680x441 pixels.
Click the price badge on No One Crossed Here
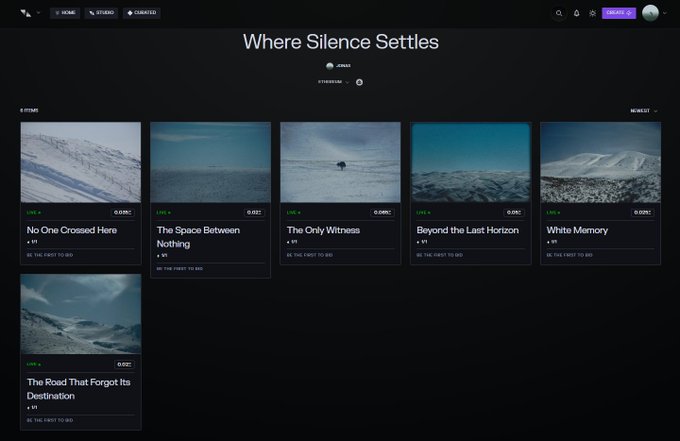[x=123, y=212]
